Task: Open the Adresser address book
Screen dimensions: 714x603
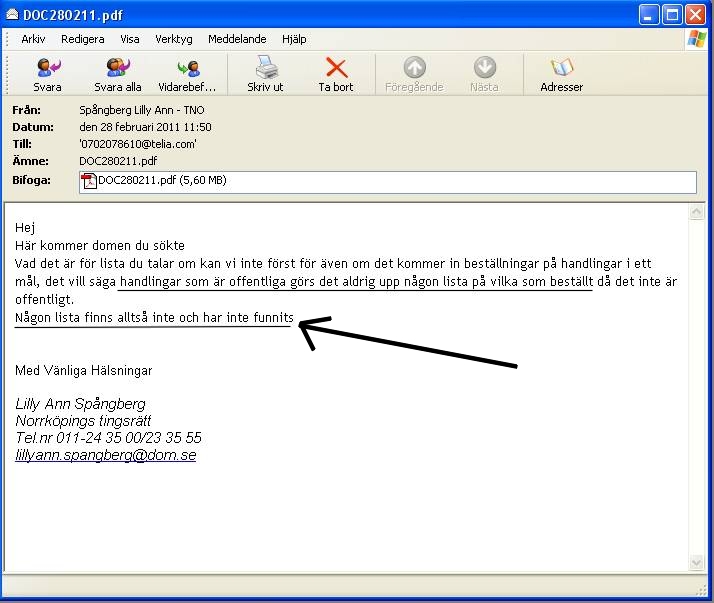Action: (561, 75)
